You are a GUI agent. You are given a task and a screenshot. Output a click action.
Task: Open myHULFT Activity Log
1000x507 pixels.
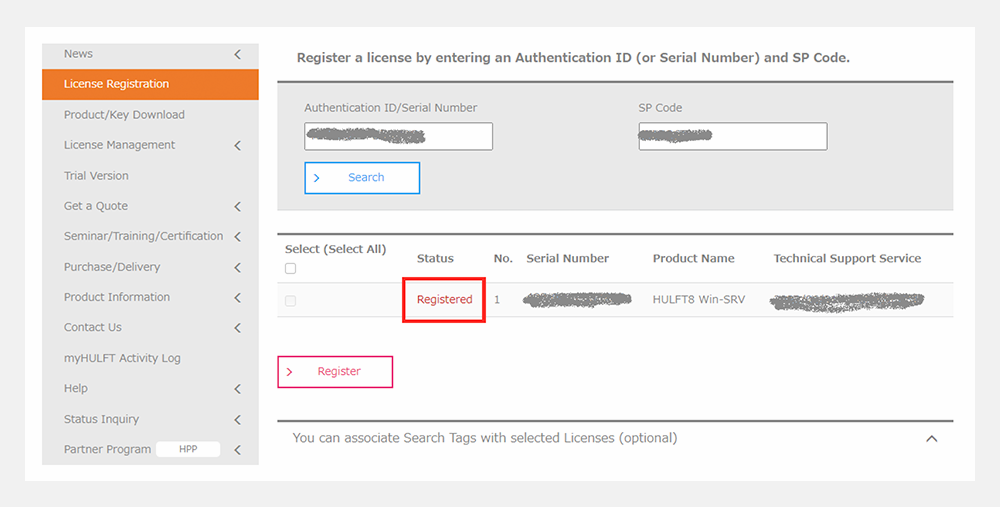pyautogui.click(x=122, y=358)
